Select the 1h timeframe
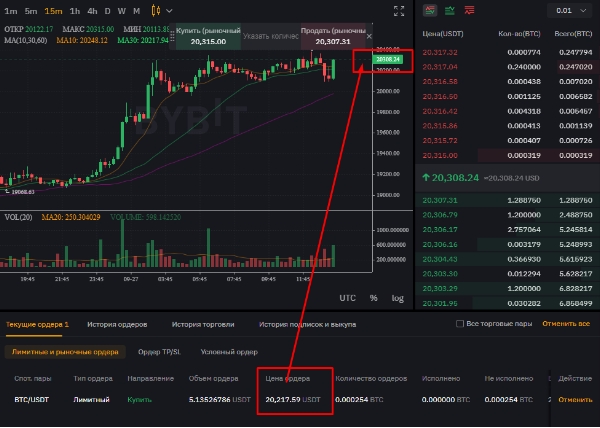600x428 pixels. click(x=73, y=11)
